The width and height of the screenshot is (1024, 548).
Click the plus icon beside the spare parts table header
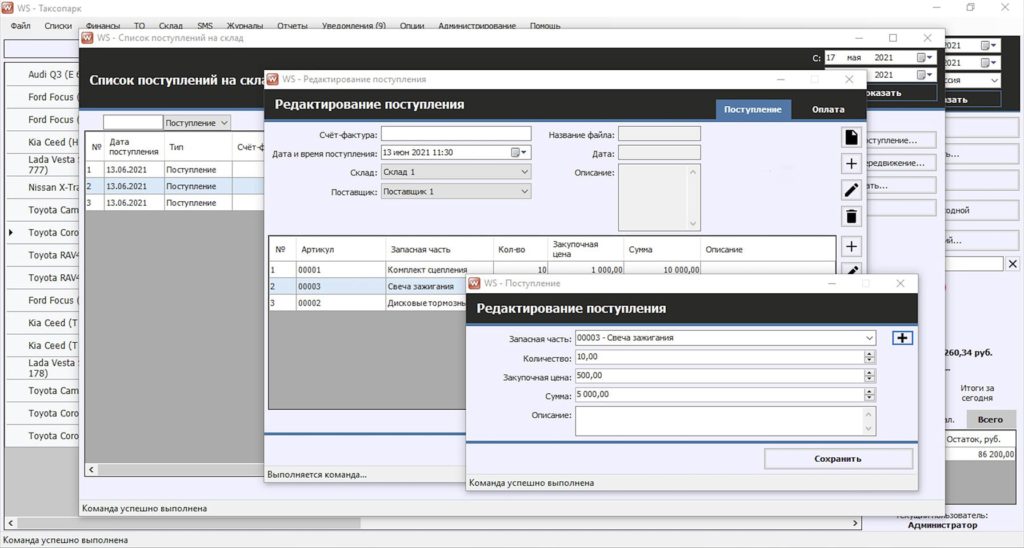point(851,246)
